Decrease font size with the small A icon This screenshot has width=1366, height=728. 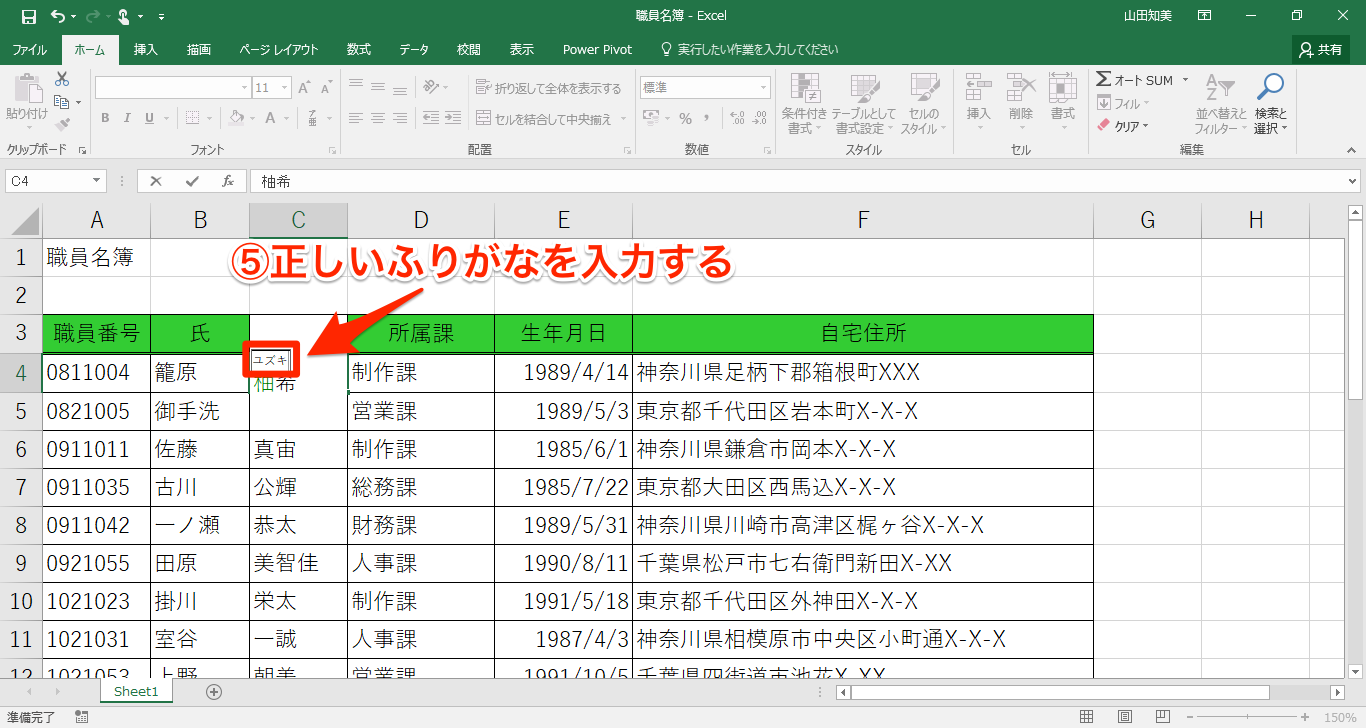[328, 88]
